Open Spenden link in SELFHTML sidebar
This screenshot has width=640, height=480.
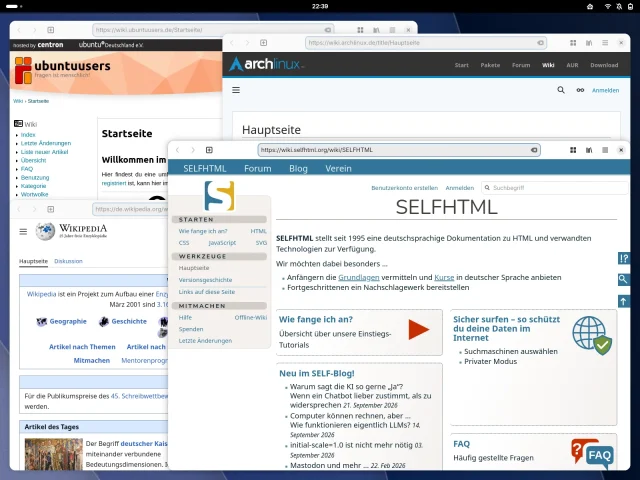[x=191, y=329]
